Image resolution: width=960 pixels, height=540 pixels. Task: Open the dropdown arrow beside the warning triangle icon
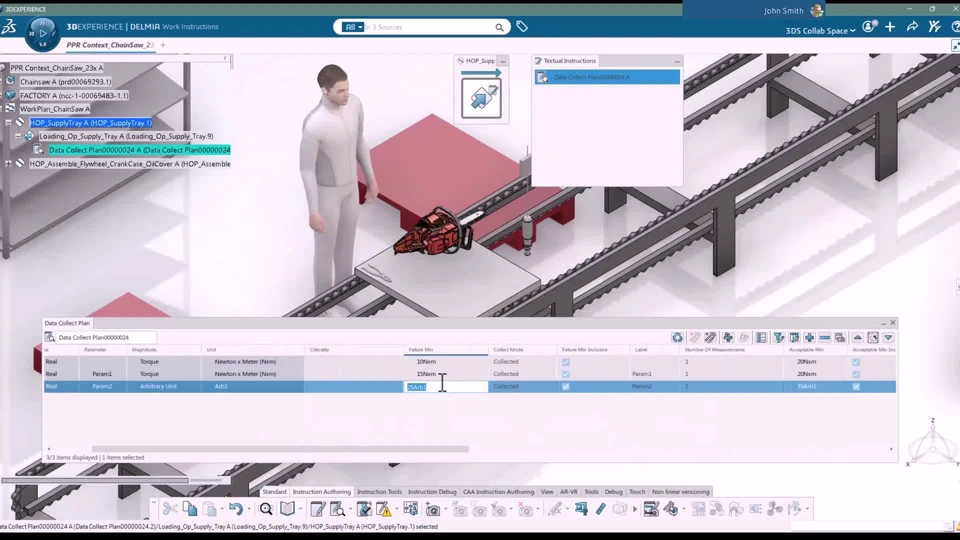point(397,509)
